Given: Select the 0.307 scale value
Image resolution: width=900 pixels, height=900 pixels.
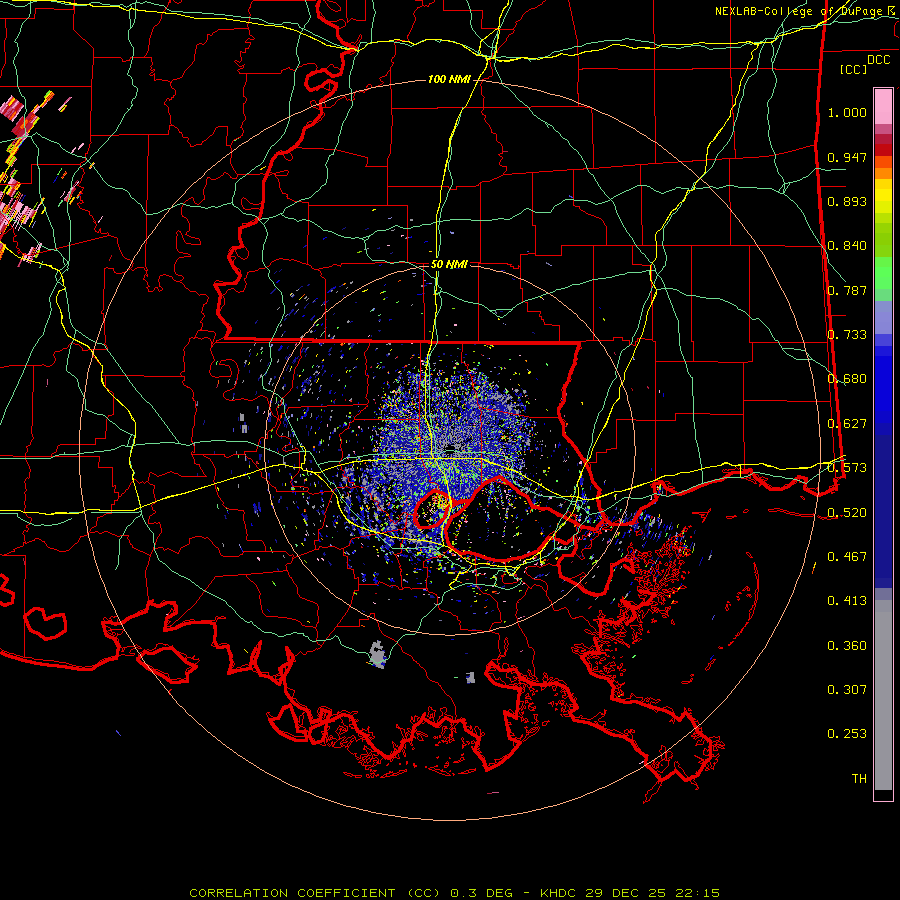Looking at the screenshot, I should pyautogui.click(x=847, y=690).
